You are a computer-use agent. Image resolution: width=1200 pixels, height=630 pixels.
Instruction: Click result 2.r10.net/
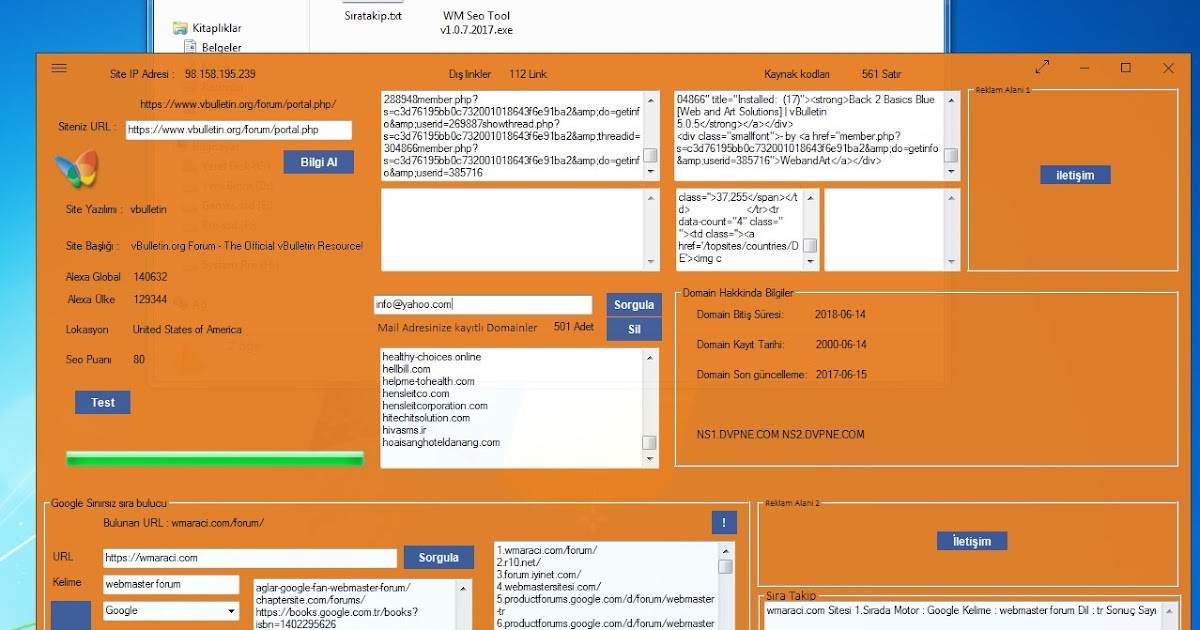pyautogui.click(x=520, y=562)
